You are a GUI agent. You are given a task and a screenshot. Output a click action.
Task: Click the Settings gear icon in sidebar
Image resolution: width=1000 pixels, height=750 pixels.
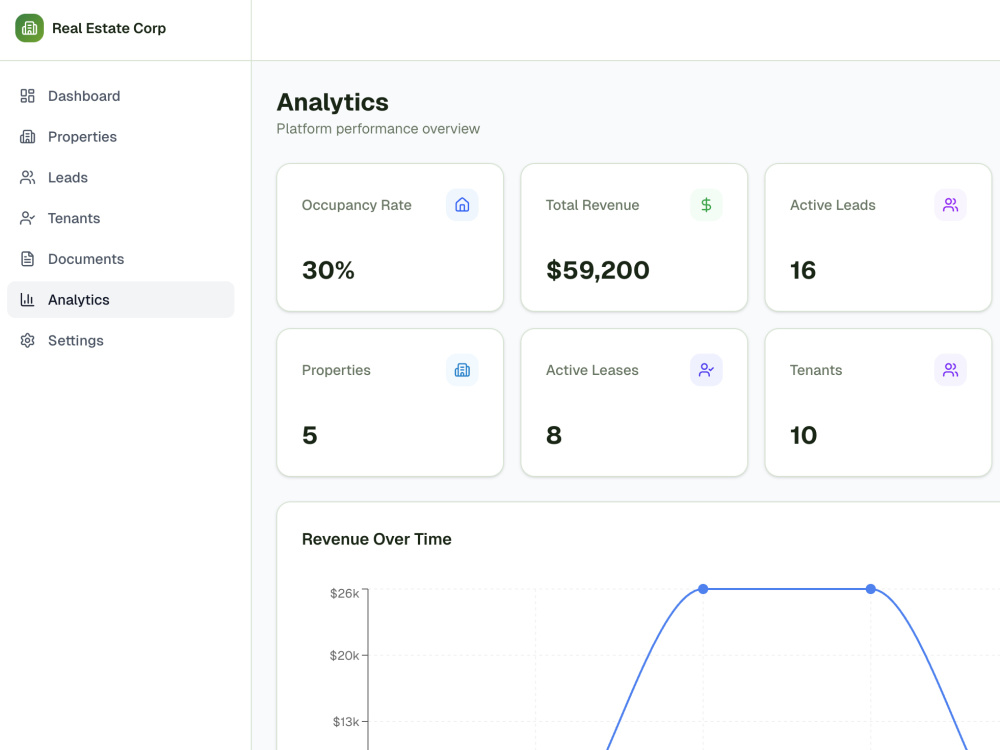(x=27, y=341)
